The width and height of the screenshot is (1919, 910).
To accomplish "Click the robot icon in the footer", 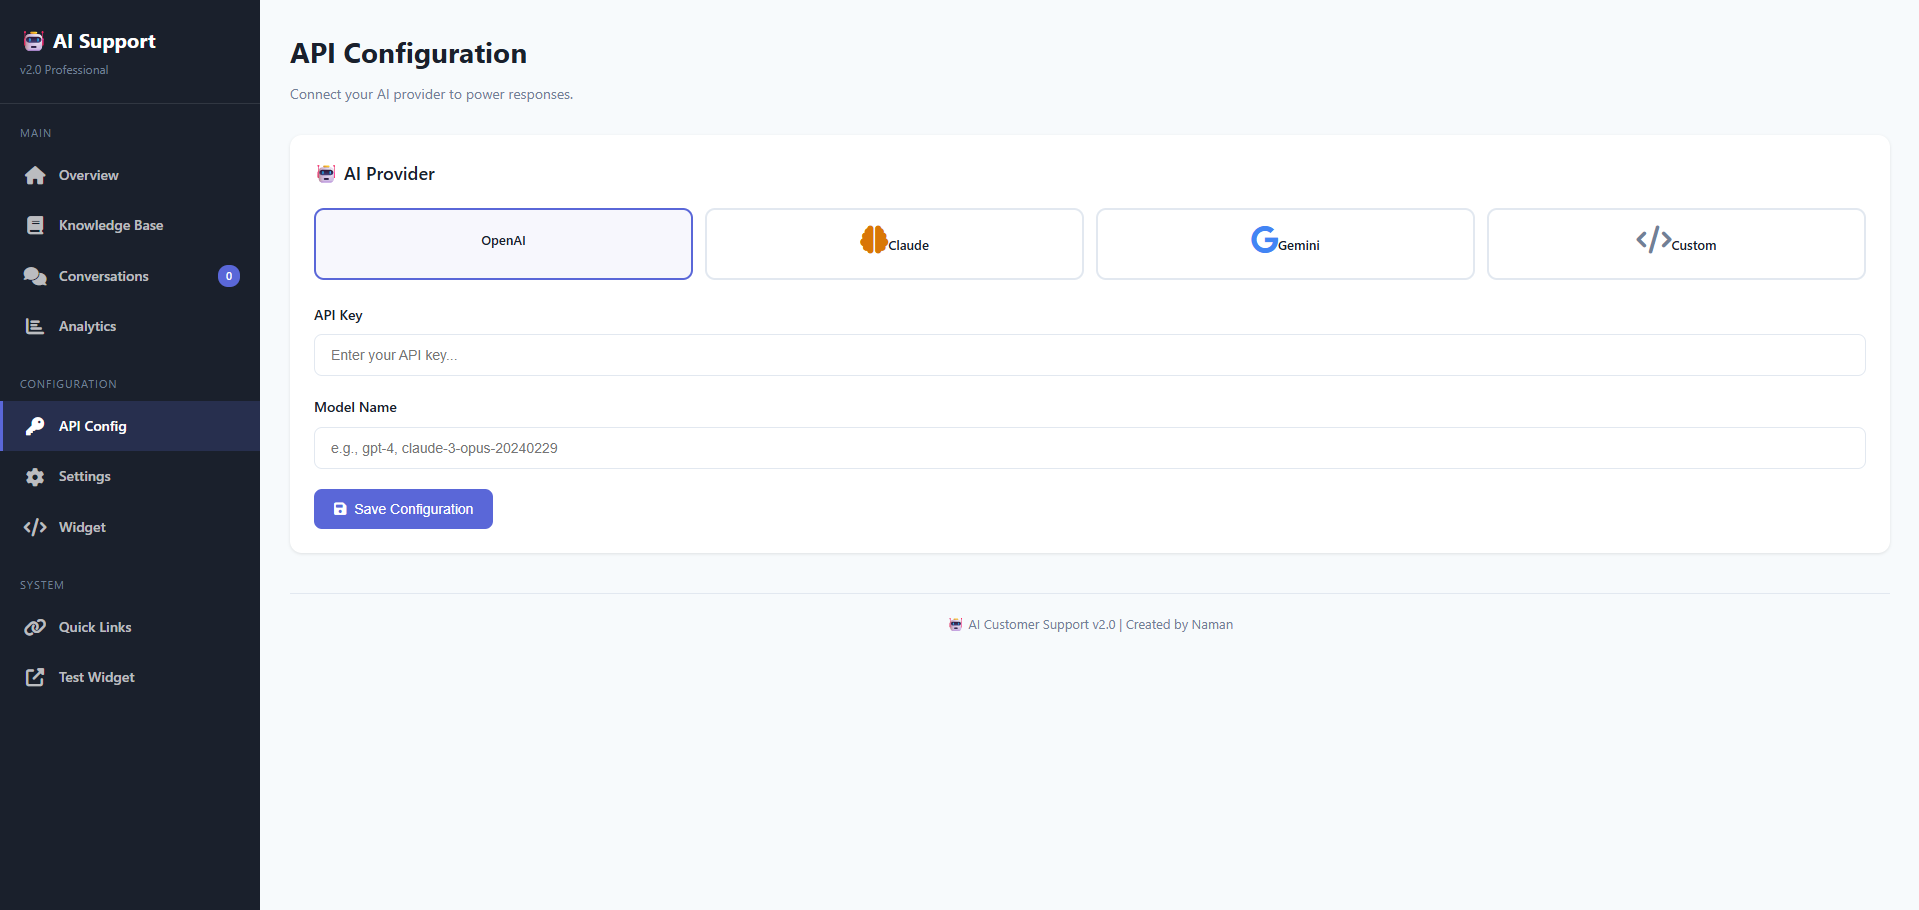I will click(x=955, y=624).
